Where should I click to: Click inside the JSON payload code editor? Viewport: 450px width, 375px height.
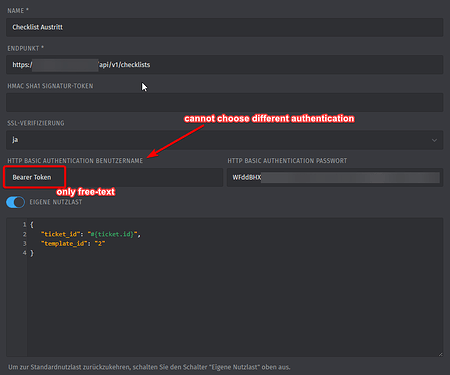(x=224, y=287)
